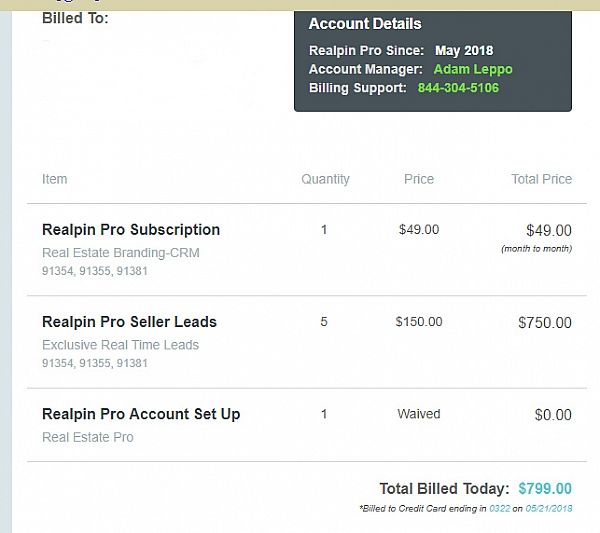Viewport: 600px width, 533px height.
Task: Click the month to month note
Action: tap(536, 249)
